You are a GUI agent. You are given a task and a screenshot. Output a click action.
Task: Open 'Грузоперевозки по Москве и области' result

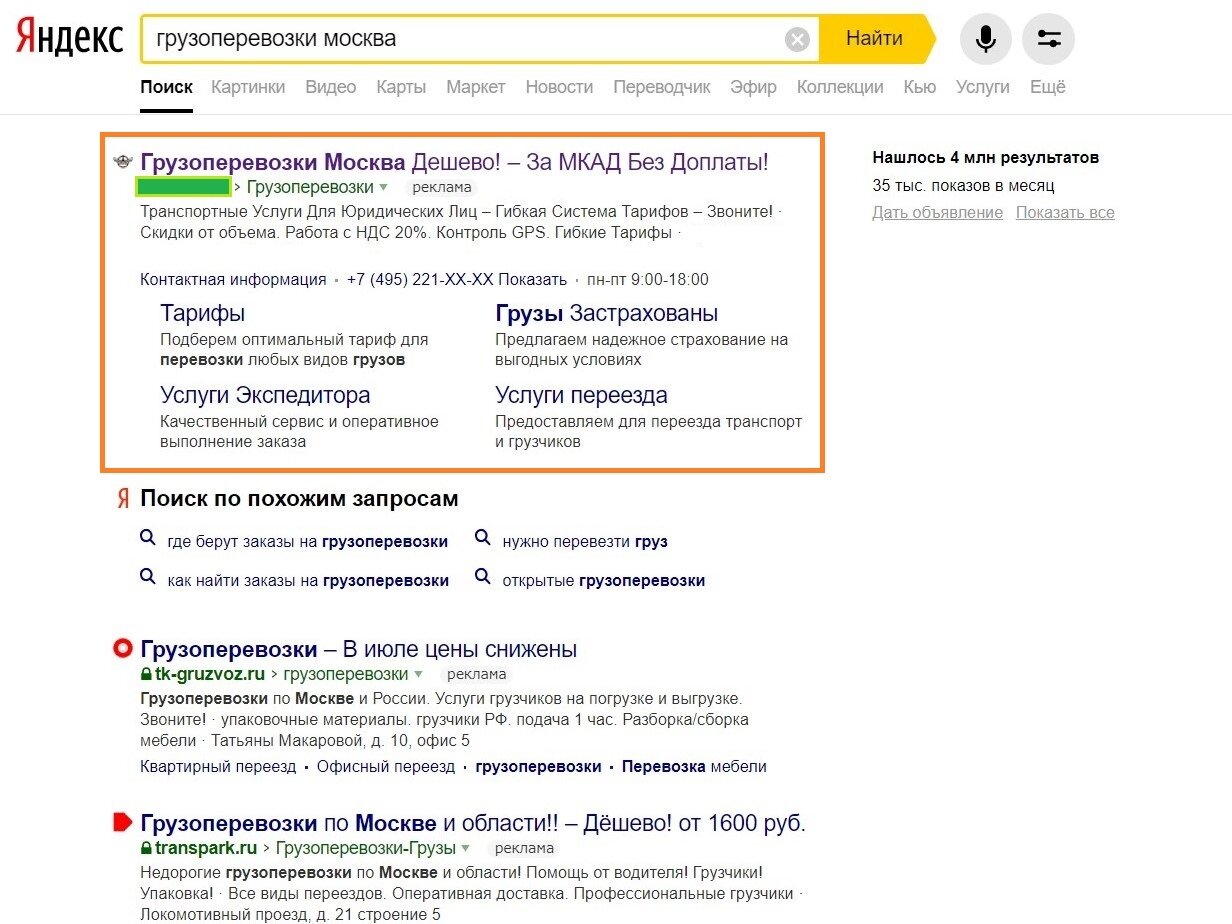[473, 824]
